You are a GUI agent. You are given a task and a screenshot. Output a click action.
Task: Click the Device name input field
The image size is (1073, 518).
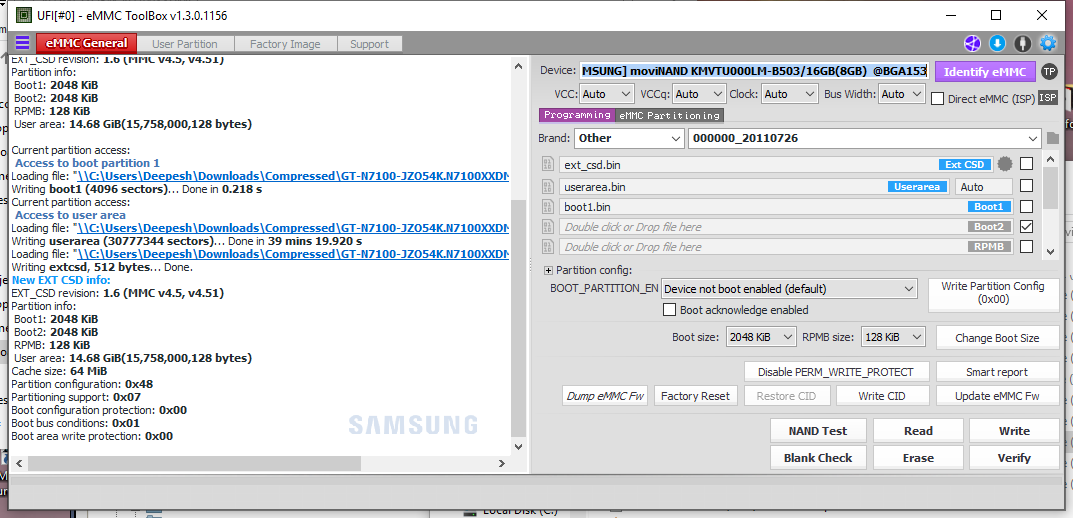755,71
